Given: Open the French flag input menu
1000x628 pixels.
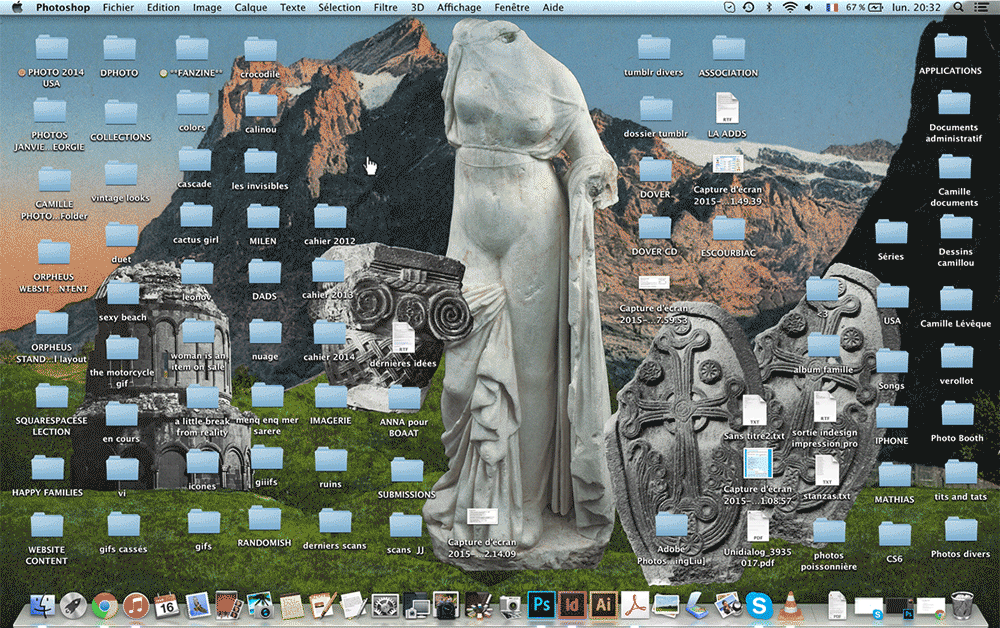Looking at the screenshot, I should pyautogui.click(x=832, y=7).
